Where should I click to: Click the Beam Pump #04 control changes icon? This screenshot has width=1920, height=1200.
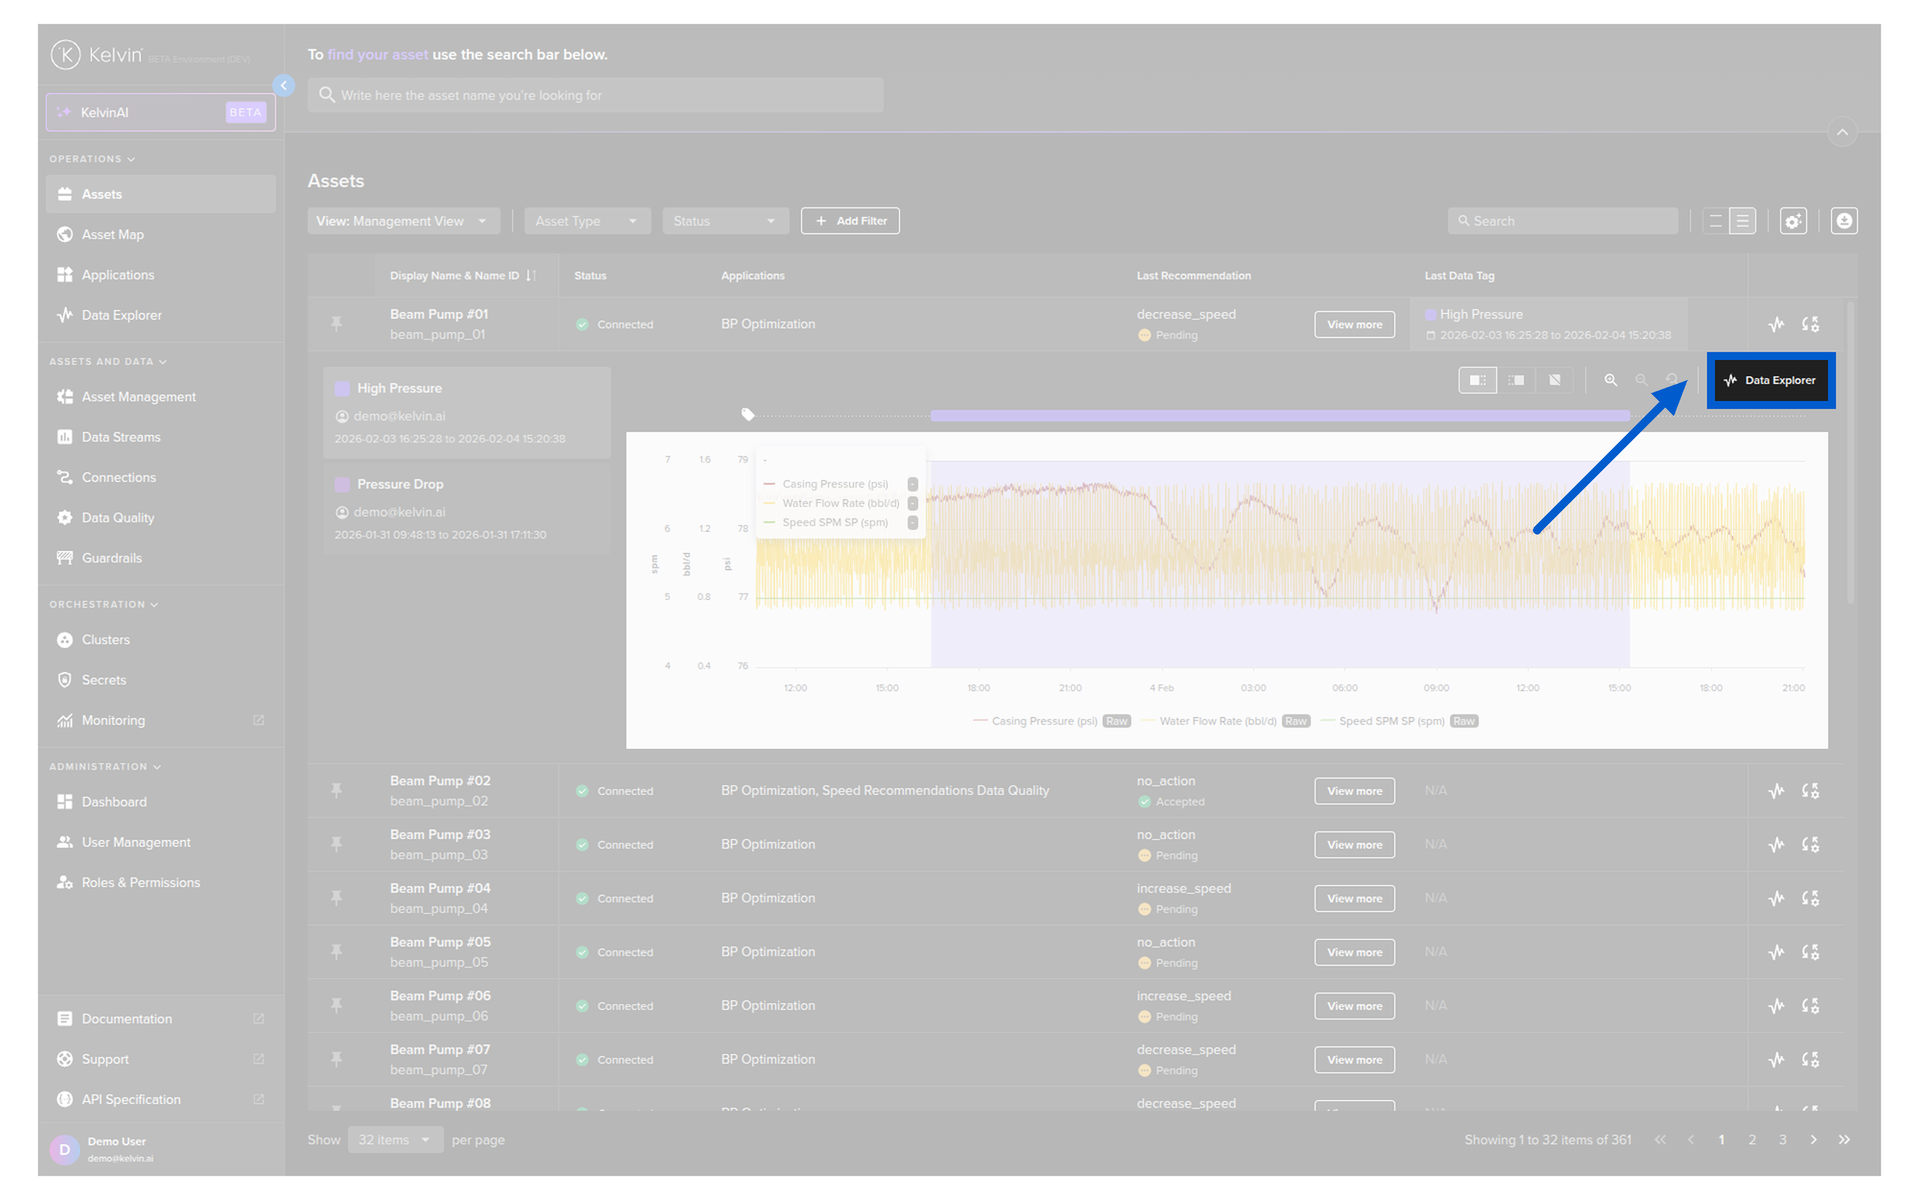(1810, 899)
